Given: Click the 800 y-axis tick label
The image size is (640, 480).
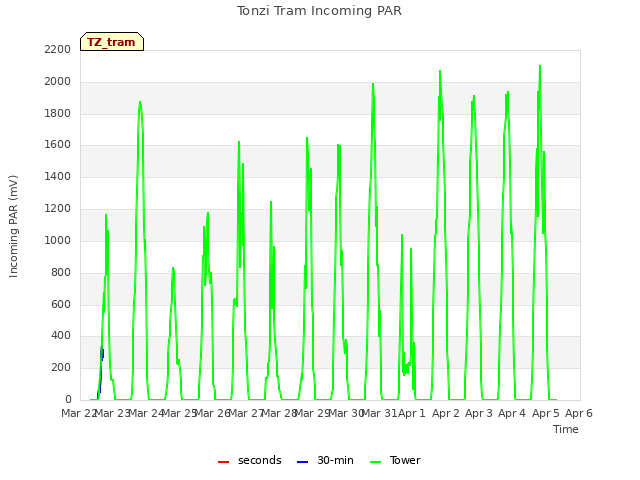Looking at the screenshot, I should pos(61,272).
